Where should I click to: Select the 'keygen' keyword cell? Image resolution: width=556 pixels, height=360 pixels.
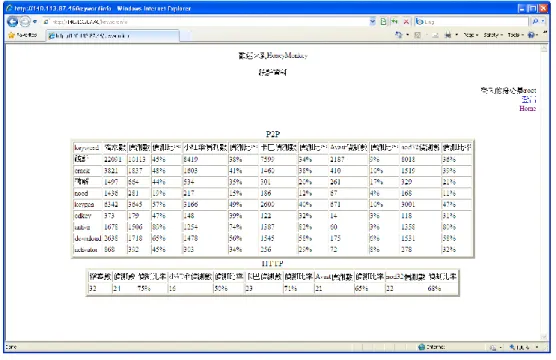[x=87, y=205]
